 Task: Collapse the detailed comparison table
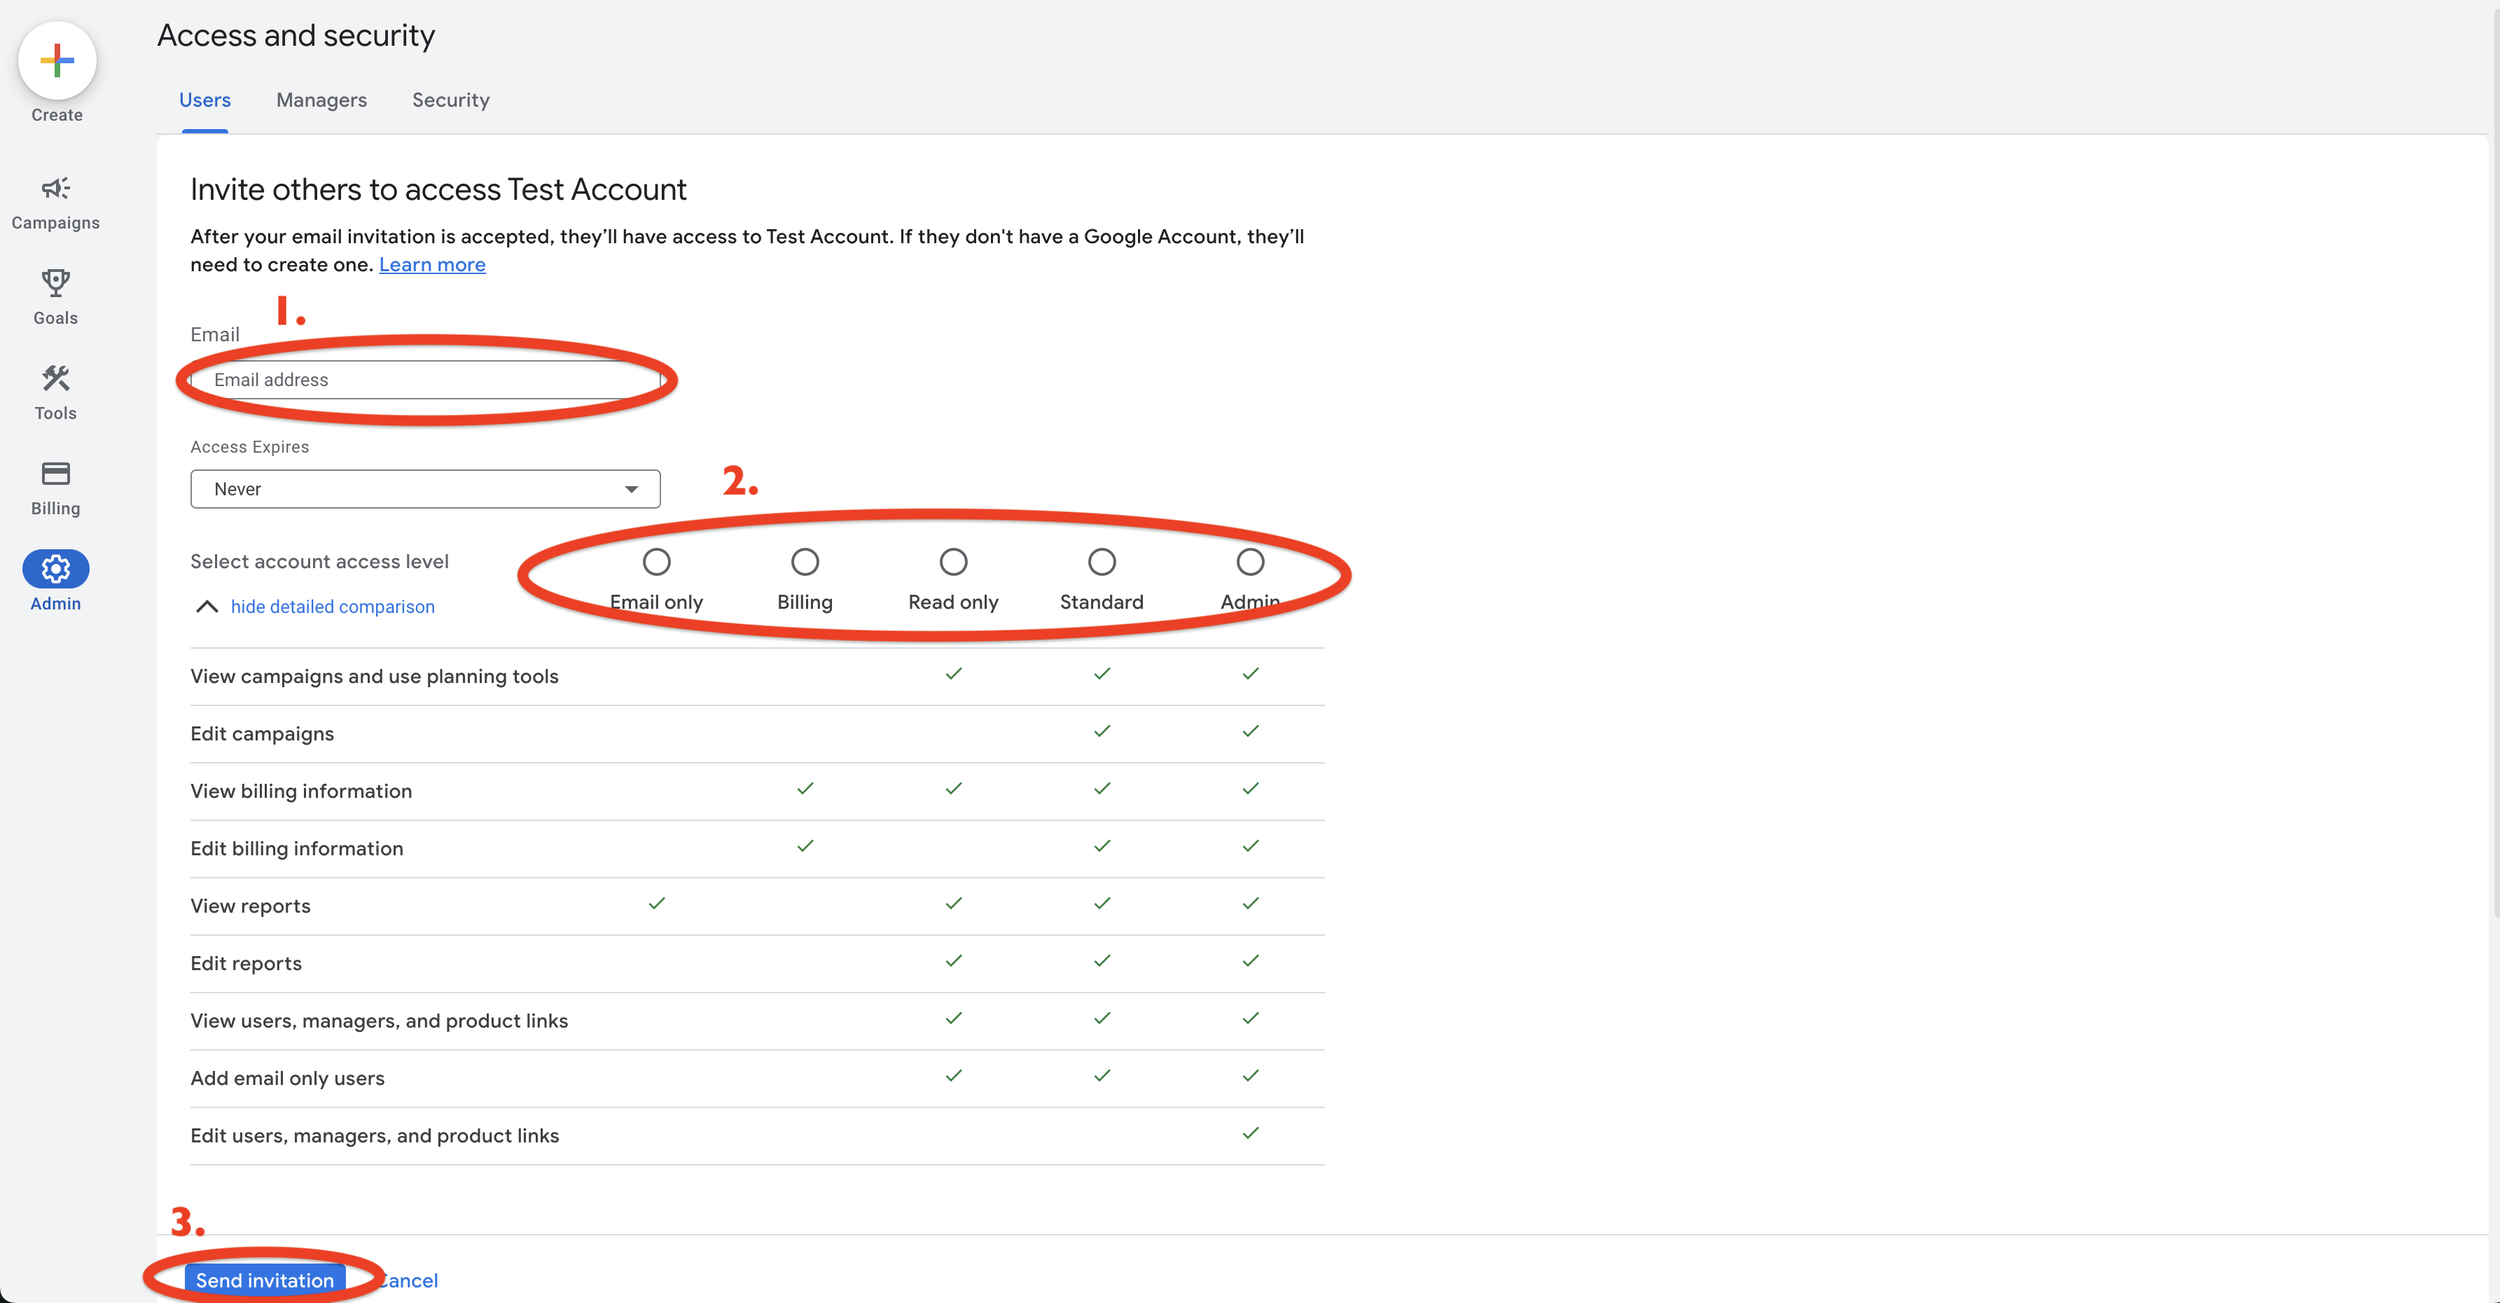click(332, 606)
